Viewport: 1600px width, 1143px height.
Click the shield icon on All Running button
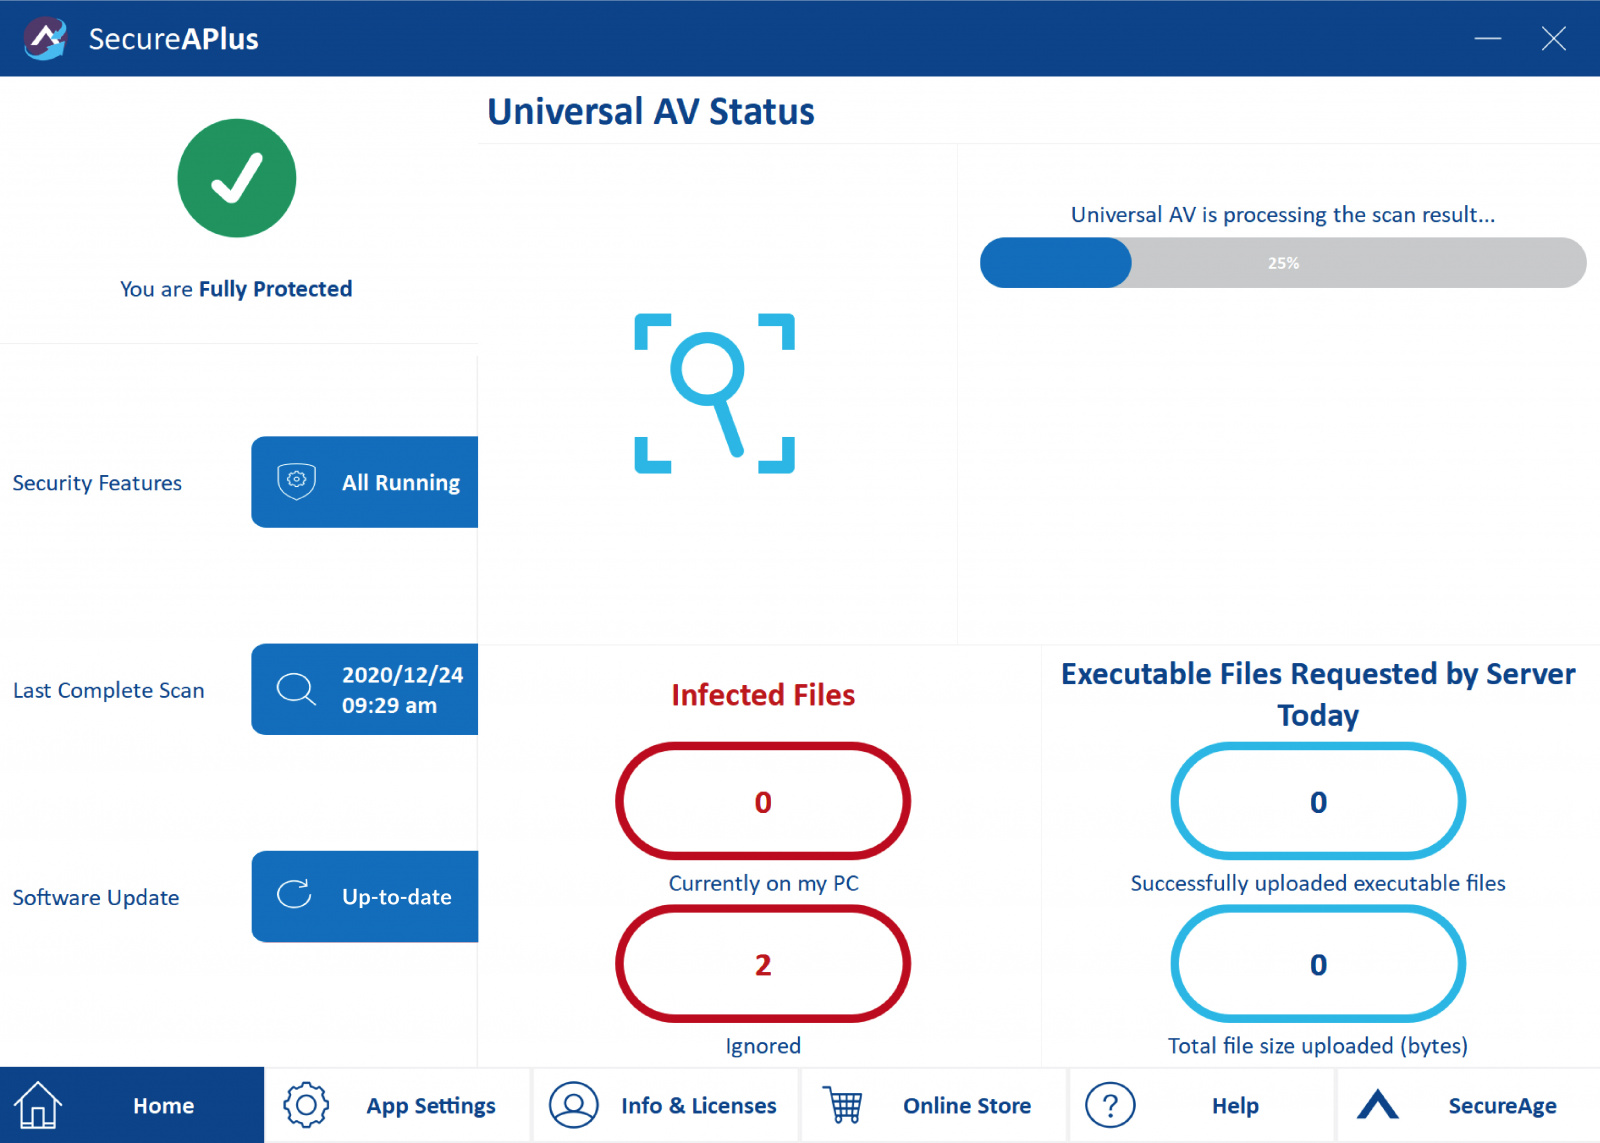click(x=296, y=481)
